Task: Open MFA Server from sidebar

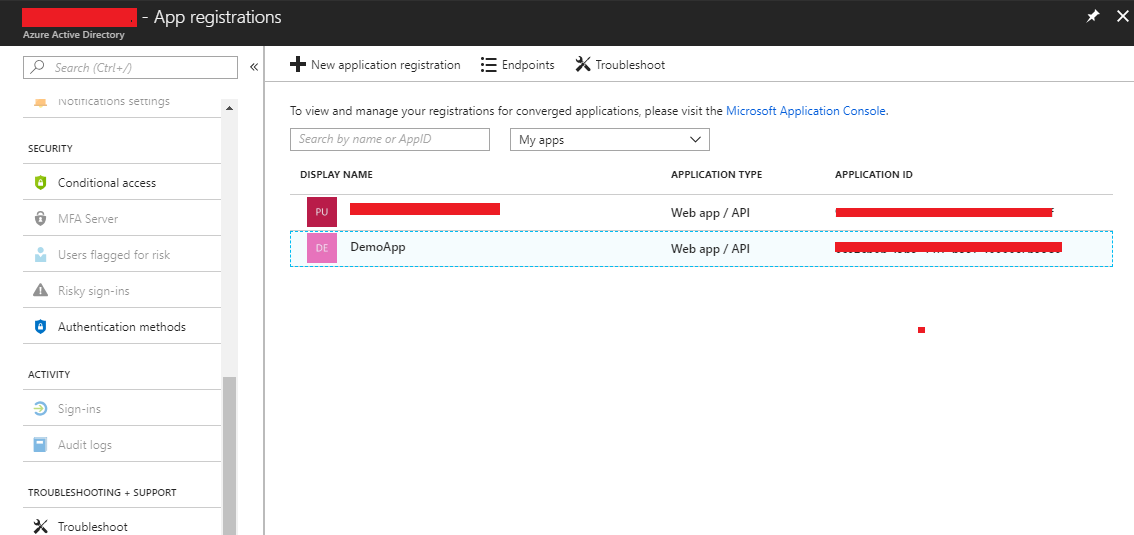Action: click(x=88, y=219)
